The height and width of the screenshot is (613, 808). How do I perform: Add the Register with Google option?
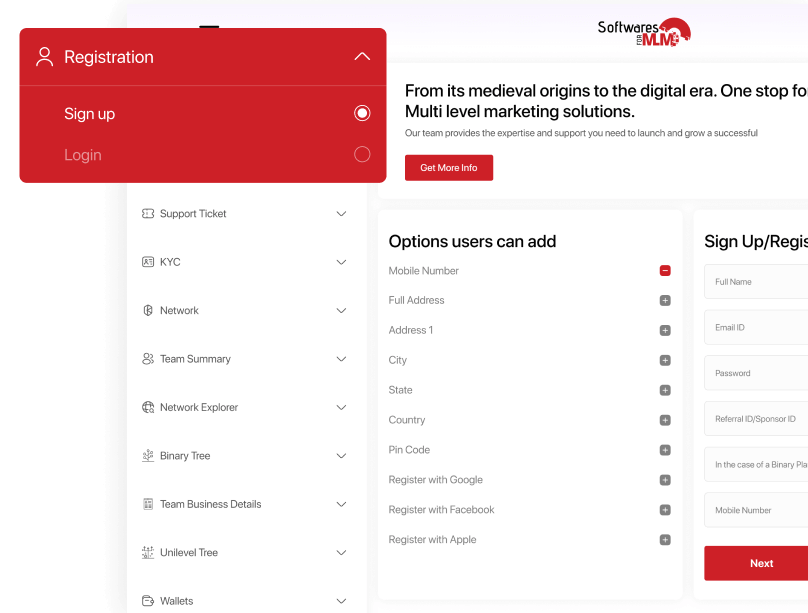point(665,480)
